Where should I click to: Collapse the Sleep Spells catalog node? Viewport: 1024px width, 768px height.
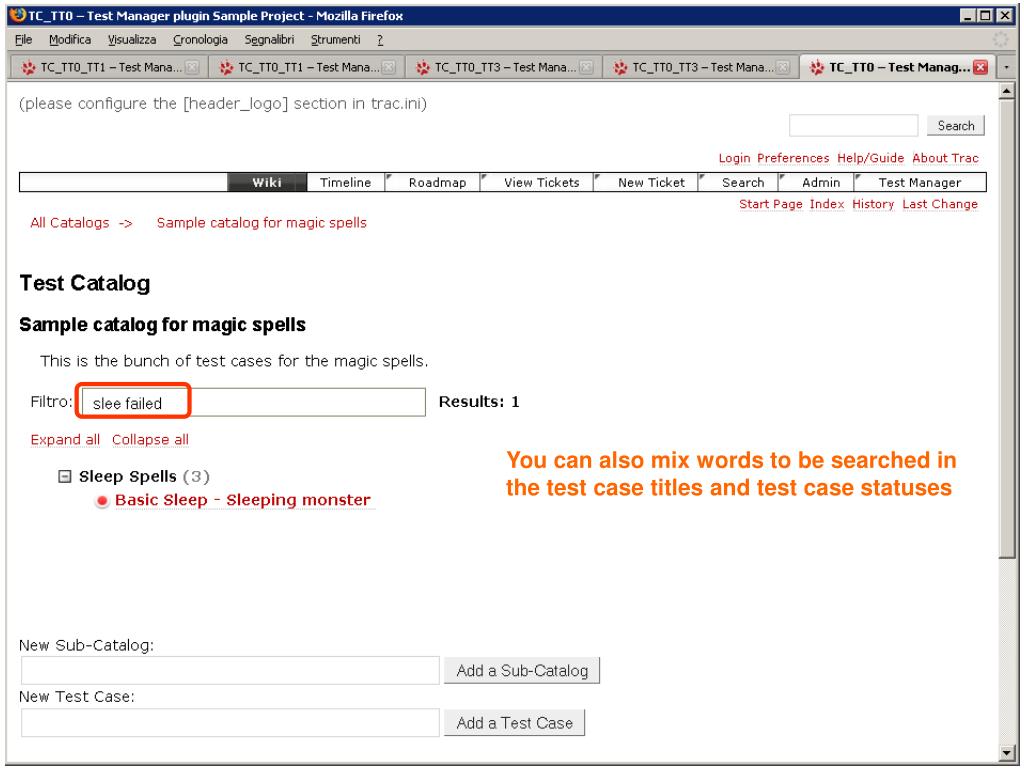pyautogui.click(x=64, y=477)
